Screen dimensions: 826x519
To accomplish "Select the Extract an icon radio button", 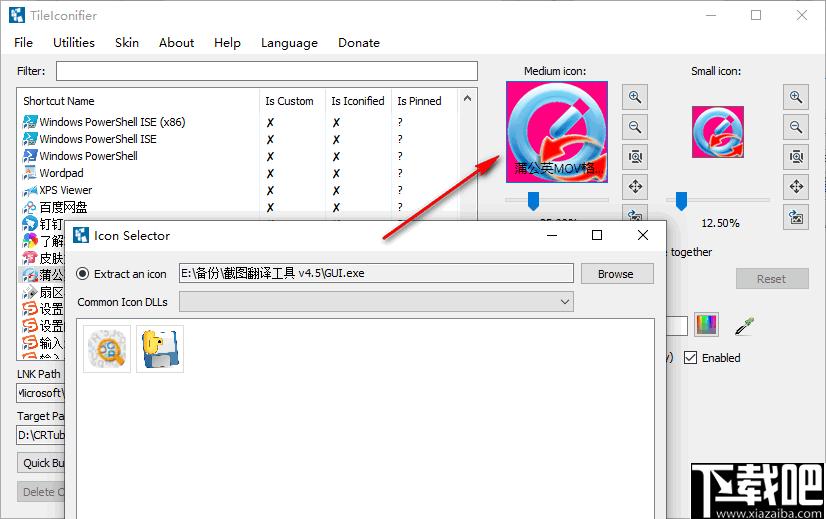I will tap(82, 274).
